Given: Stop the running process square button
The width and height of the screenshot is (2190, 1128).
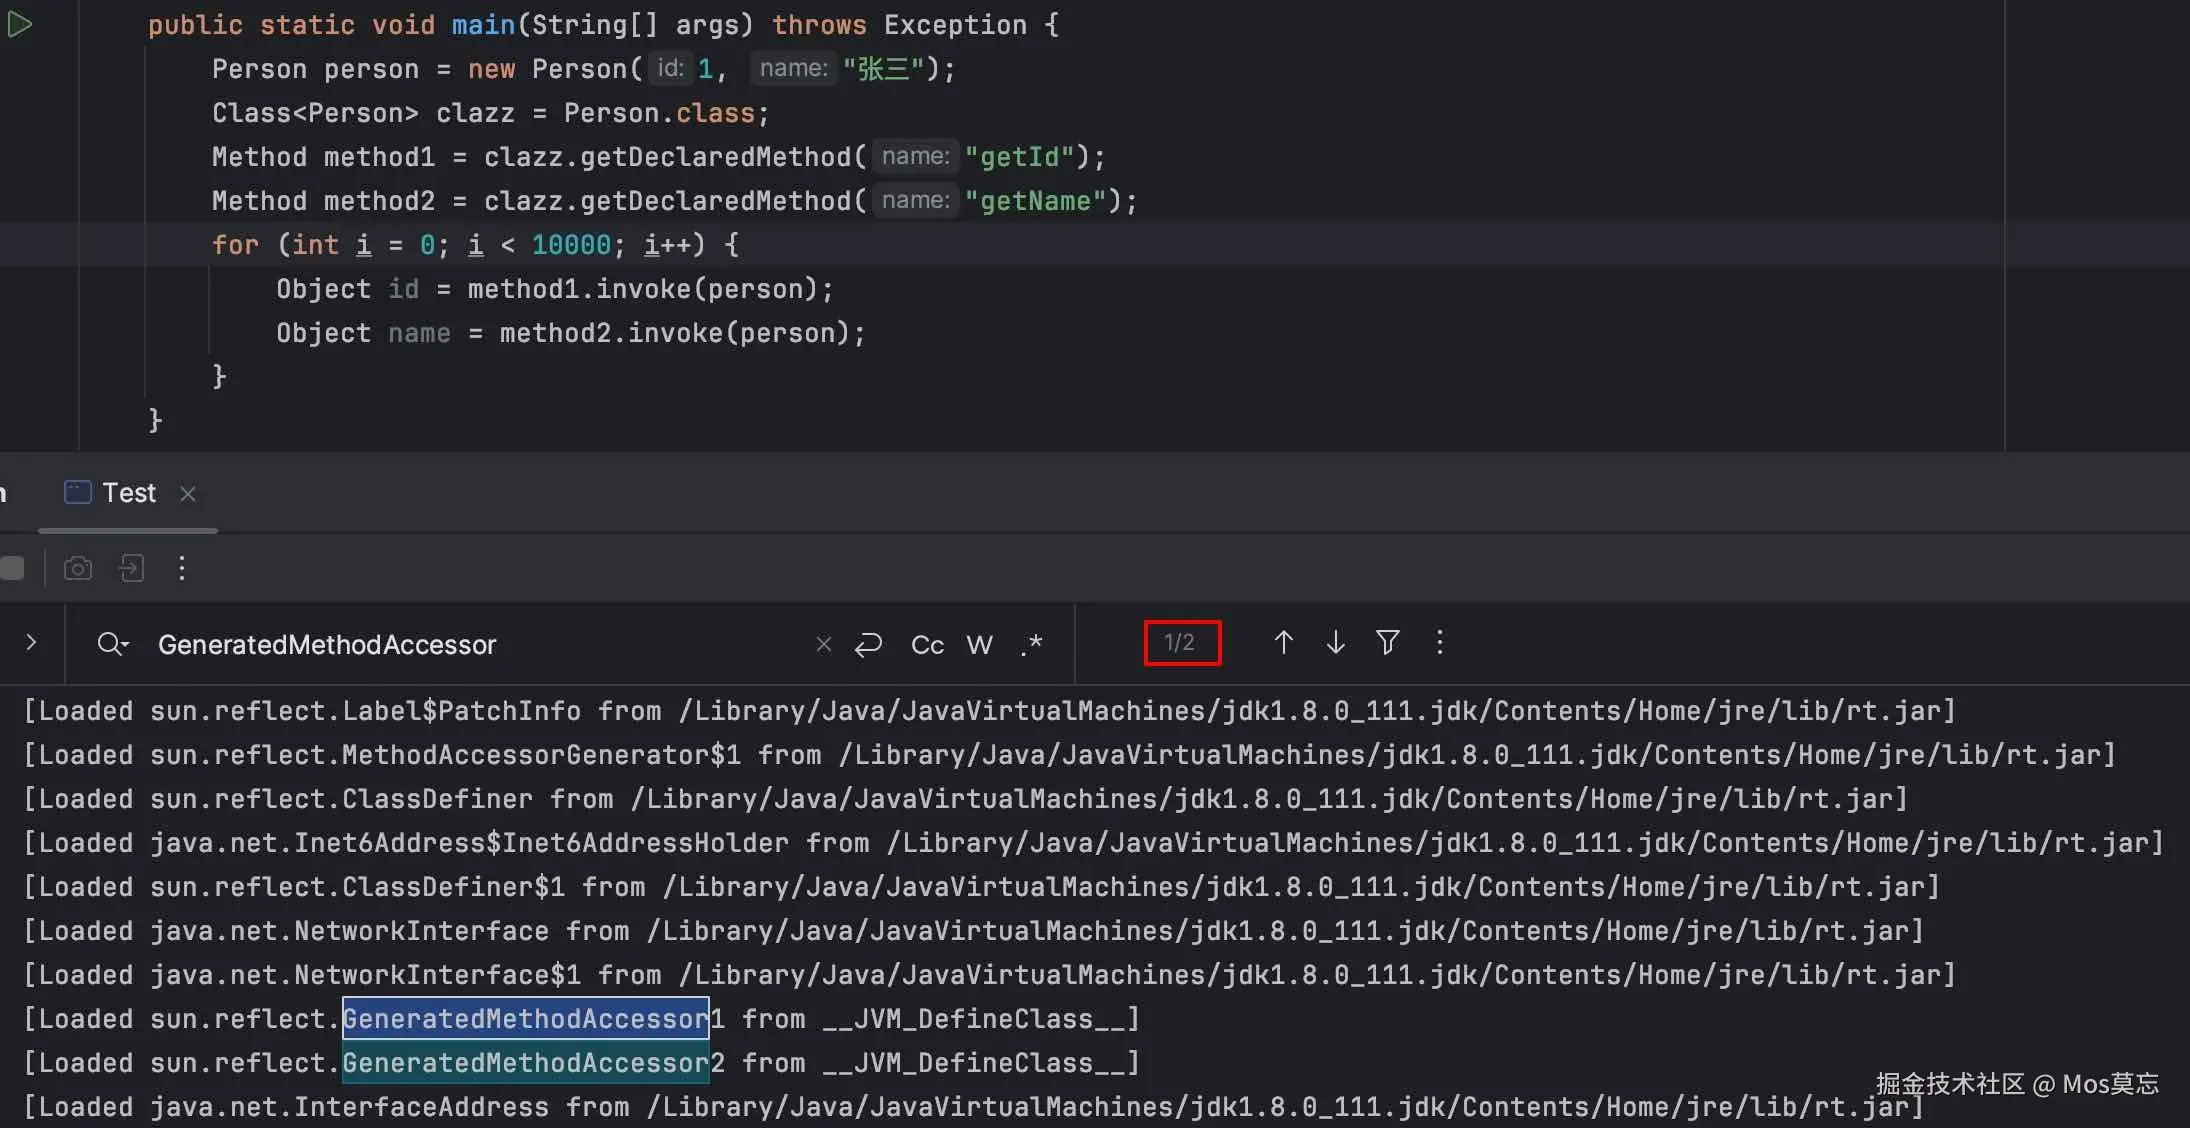Looking at the screenshot, I should pos(12,569).
